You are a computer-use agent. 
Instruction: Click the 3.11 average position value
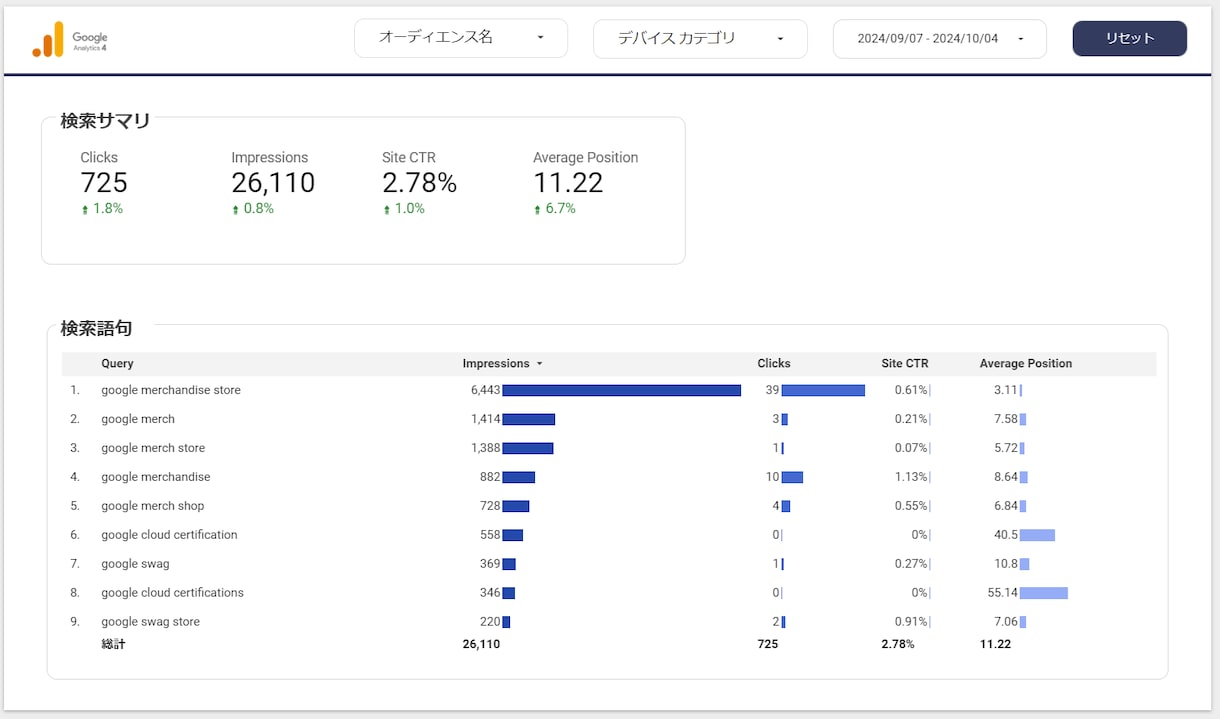(x=1005, y=390)
